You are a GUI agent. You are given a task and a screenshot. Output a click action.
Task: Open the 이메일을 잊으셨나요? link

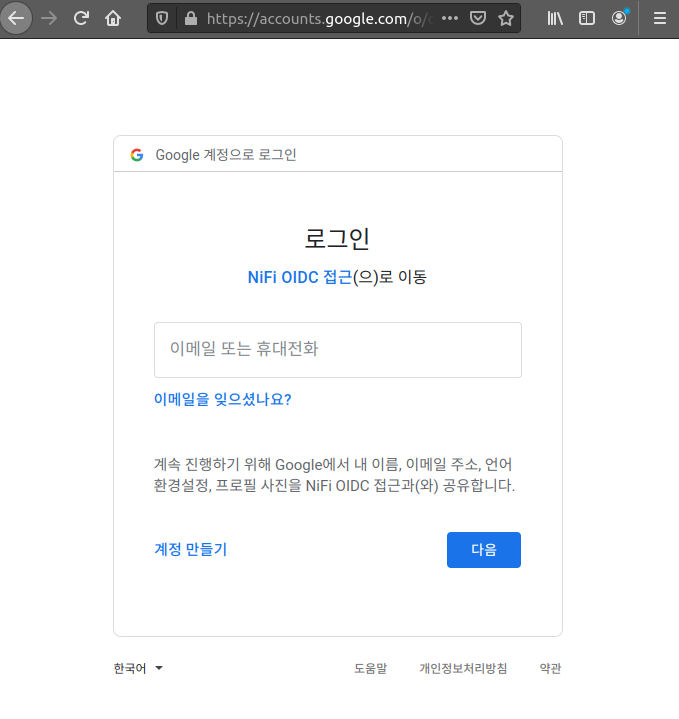pos(223,399)
